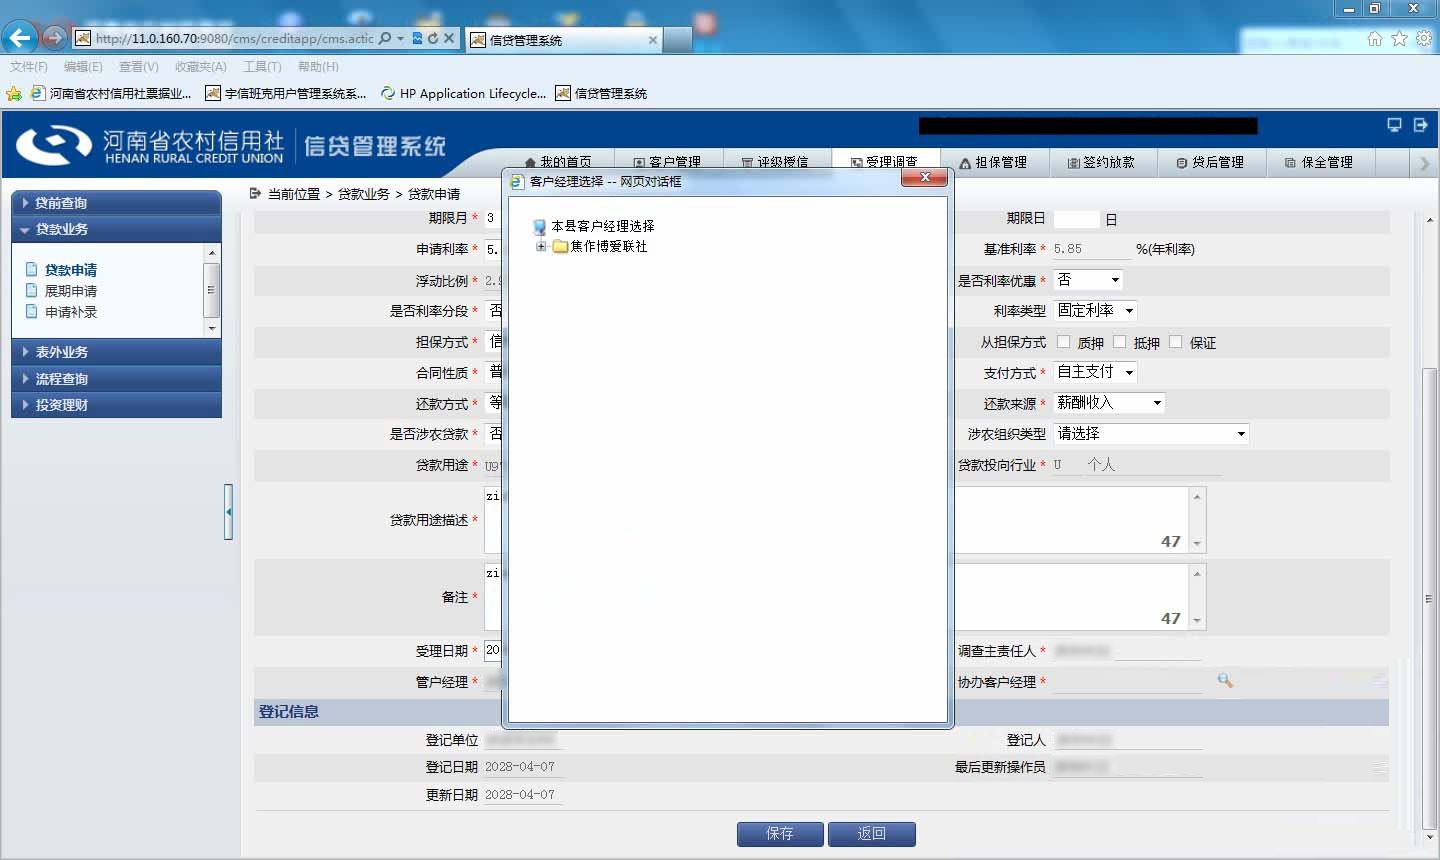The image size is (1440, 860).
Task: Click the address bar search magnifier icon
Action: pyautogui.click(x=385, y=38)
